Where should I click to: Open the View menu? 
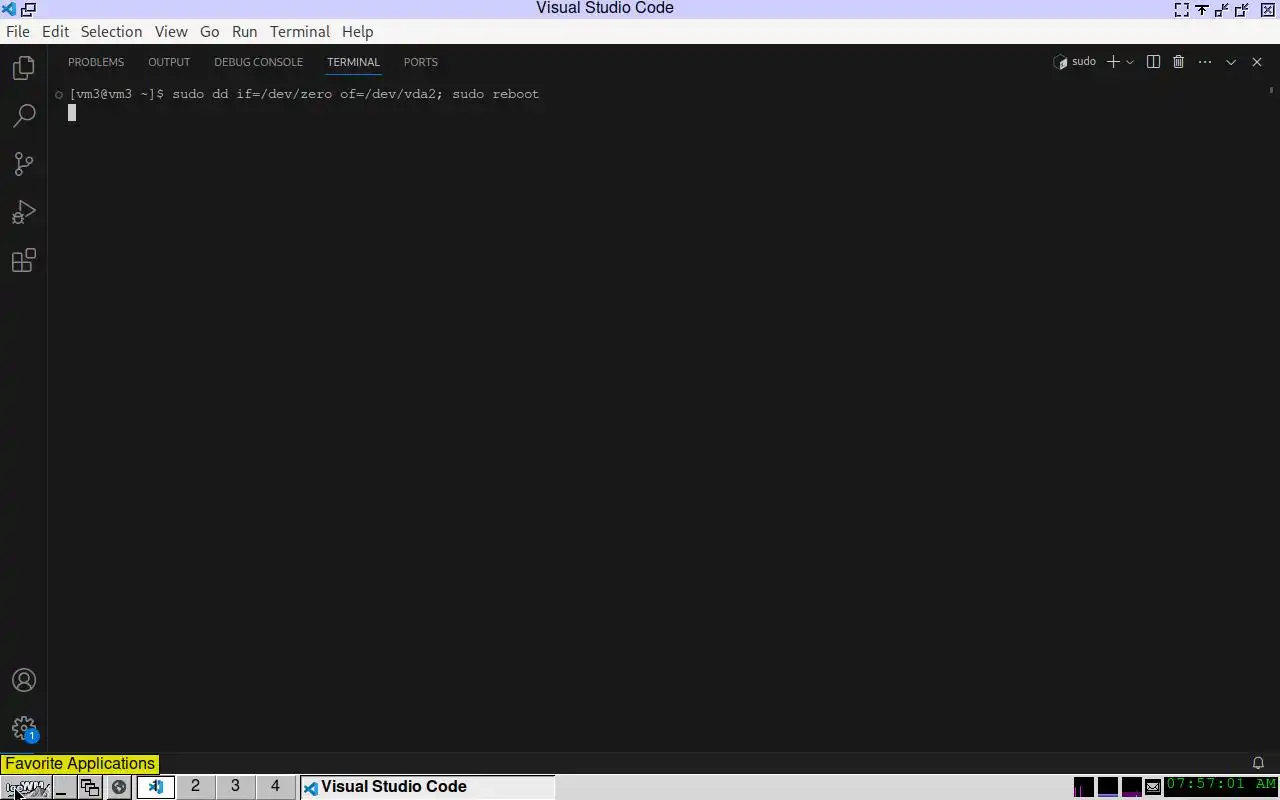171,32
